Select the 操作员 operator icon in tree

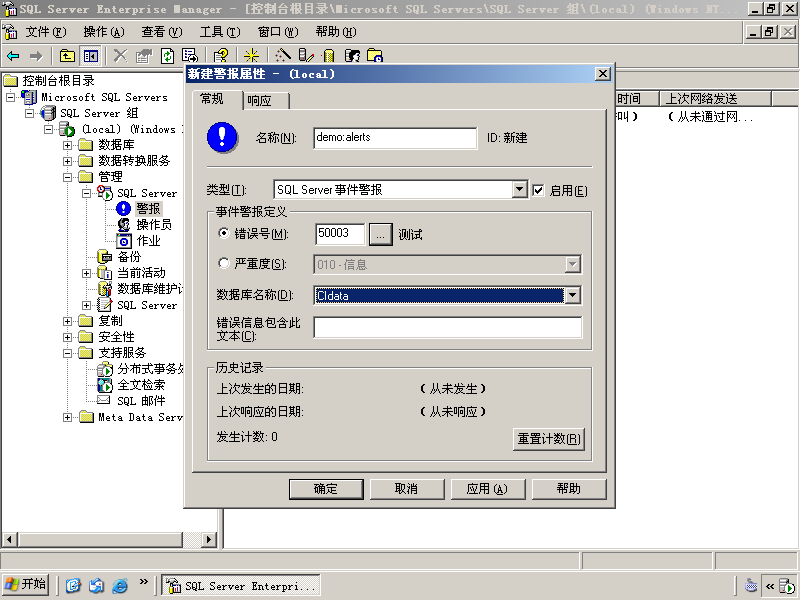pyautogui.click(x=123, y=224)
